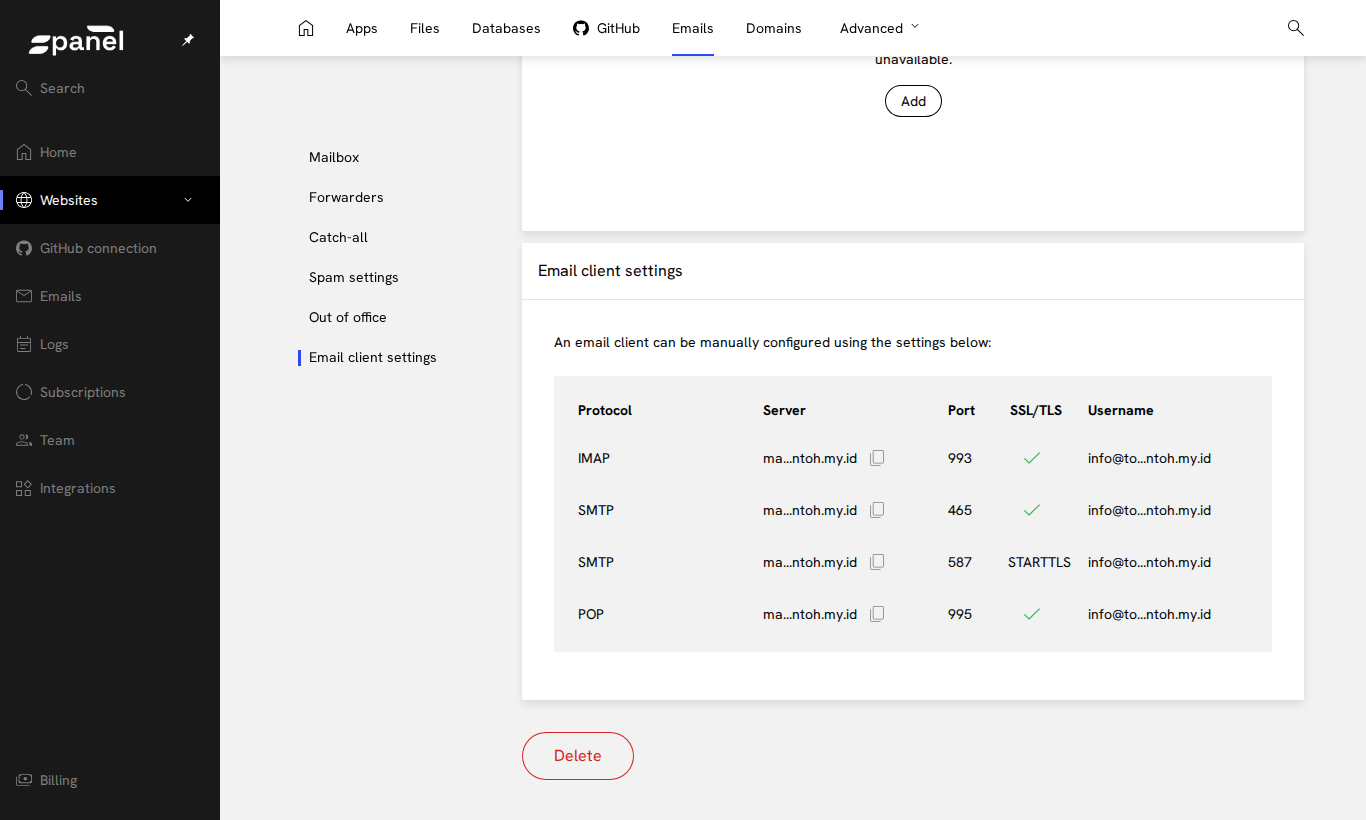Click the Billing icon in sidebar

coord(24,780)
